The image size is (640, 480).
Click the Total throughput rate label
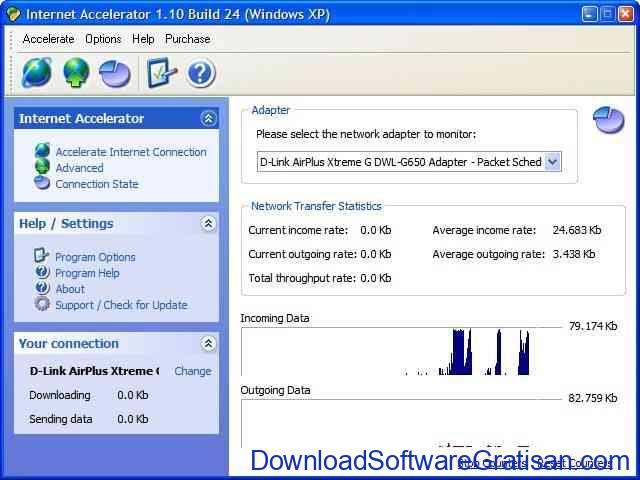pyautogui.click(x=302, y=278)
